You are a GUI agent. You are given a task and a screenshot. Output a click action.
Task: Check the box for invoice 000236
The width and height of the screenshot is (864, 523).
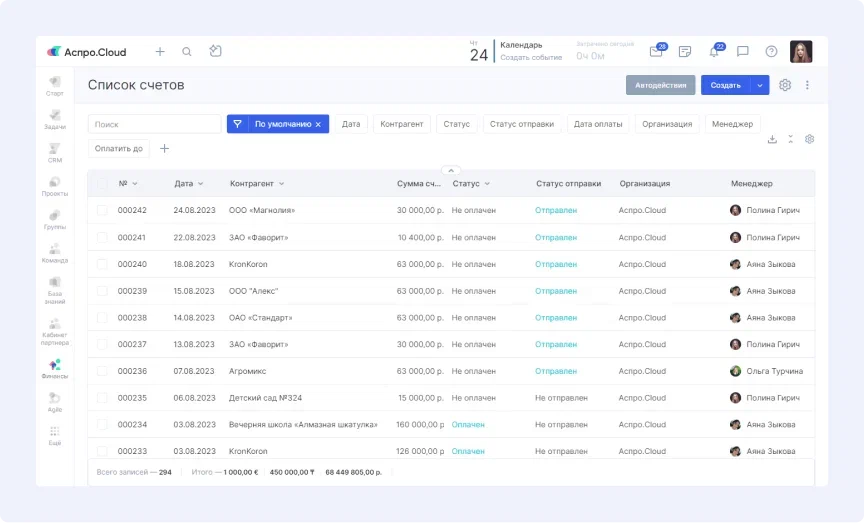[102, 371]
